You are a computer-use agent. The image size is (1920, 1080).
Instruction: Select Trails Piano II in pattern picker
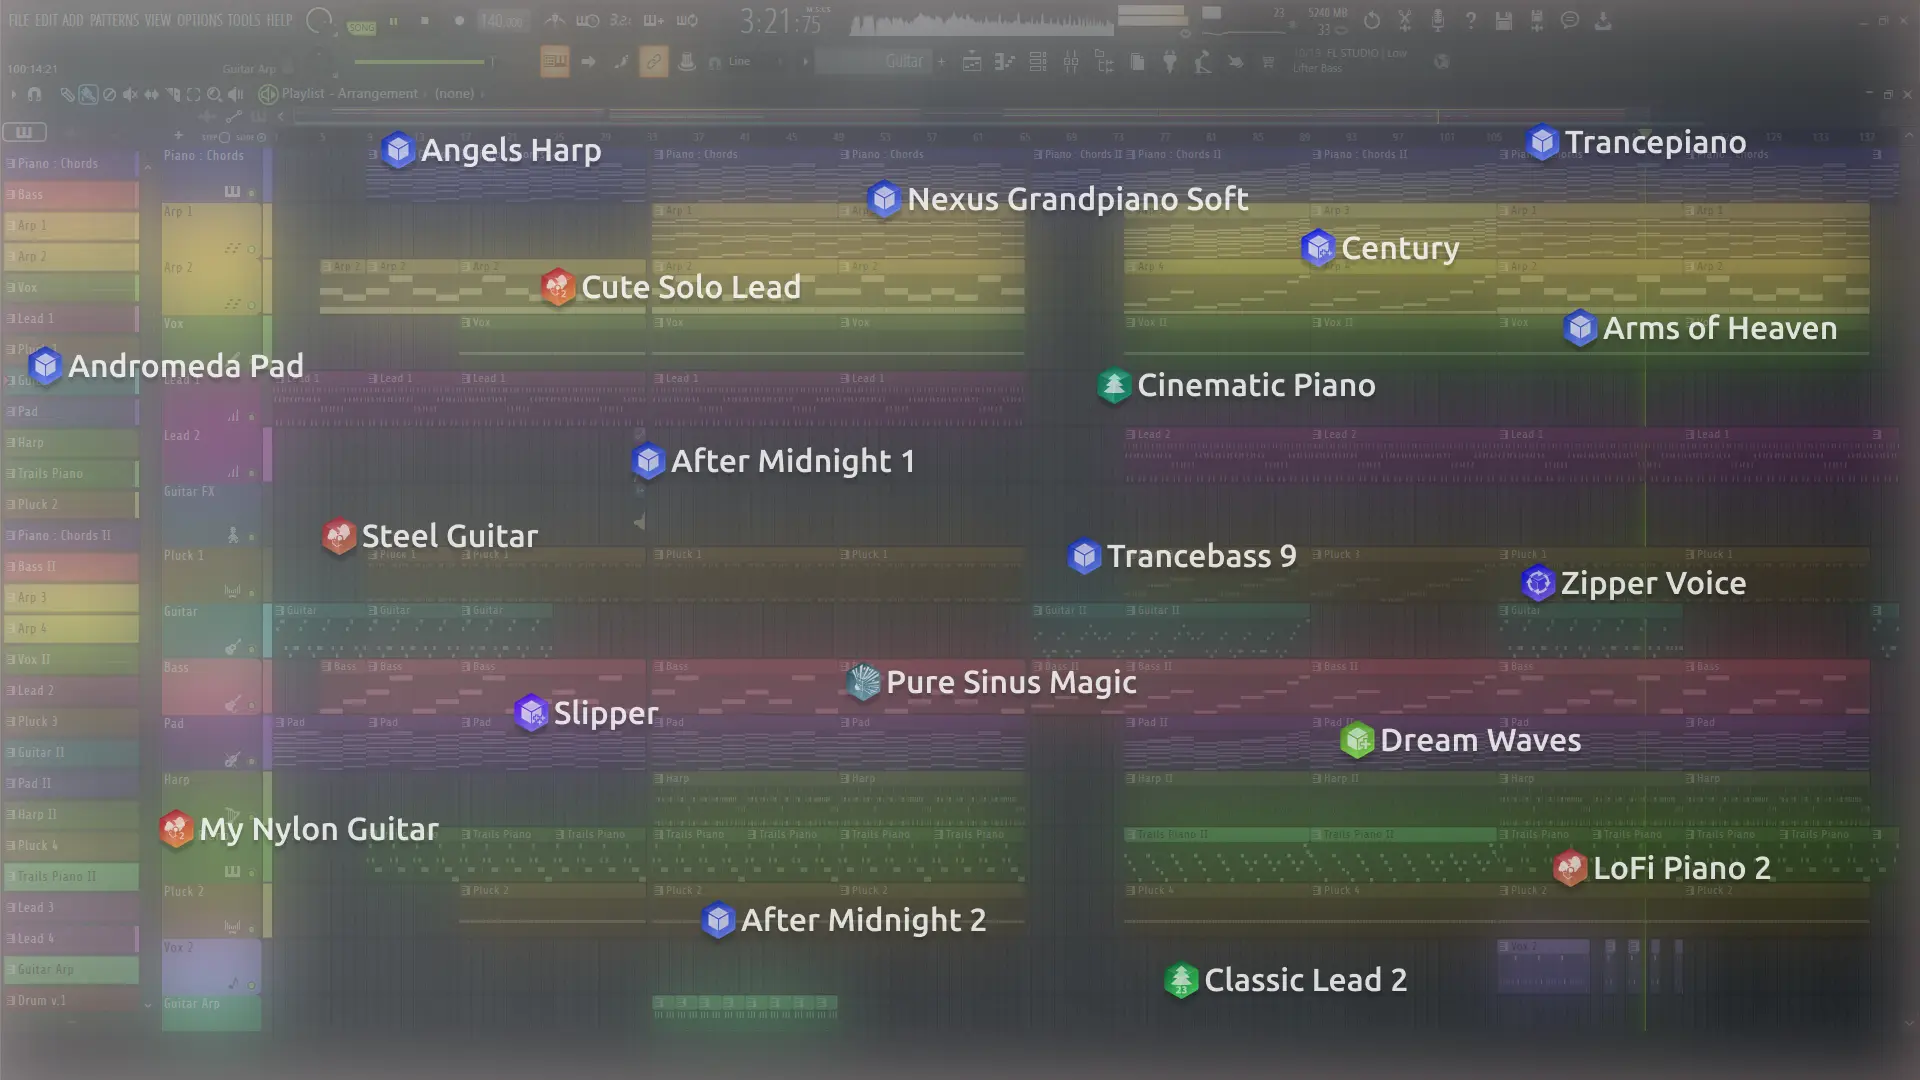pyautogui.click(x=70, y=876)
